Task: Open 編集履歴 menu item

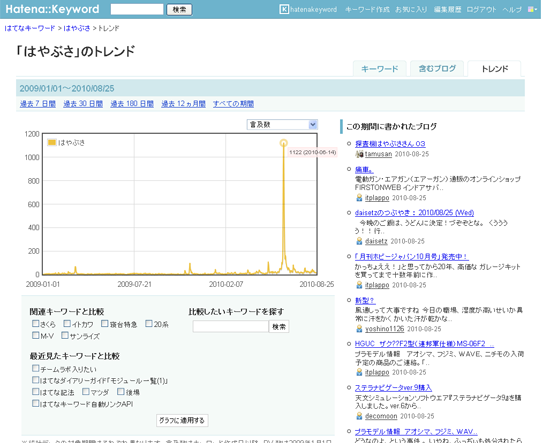Action: [x=447, y=10]
